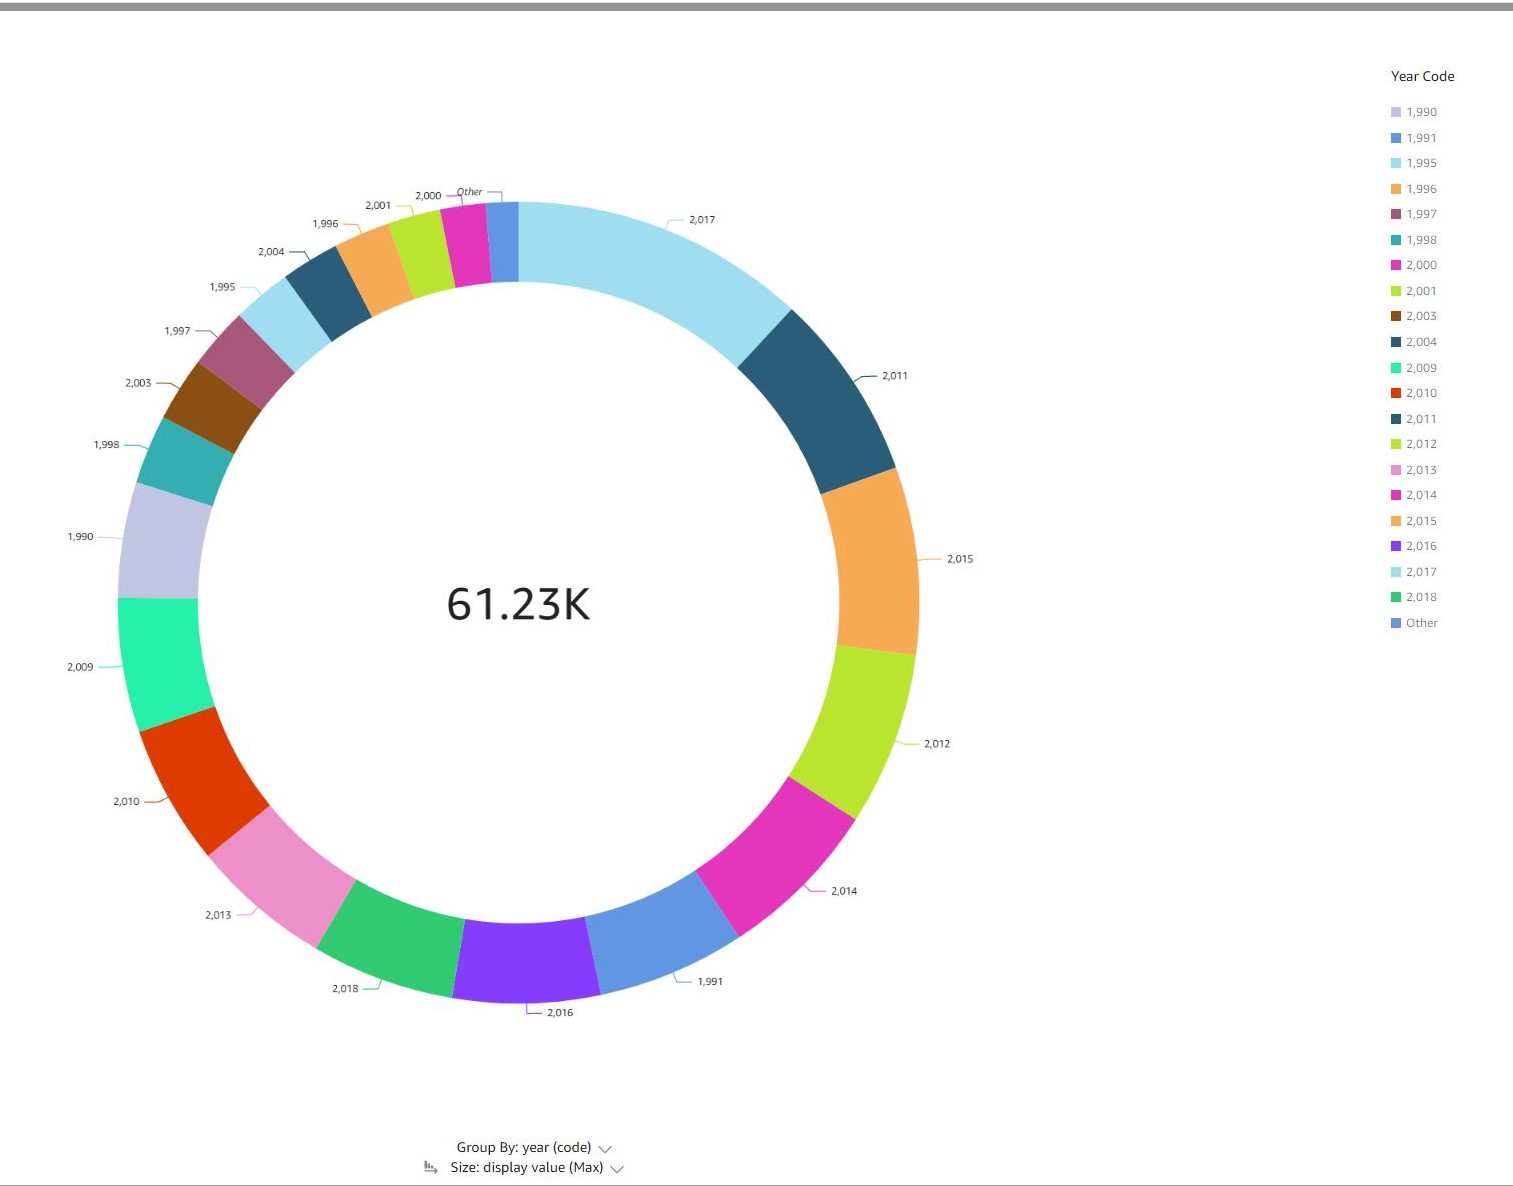1513x1186 pixels.
Task: Select the 1,997 mauve donut slice
Action: 246,361
